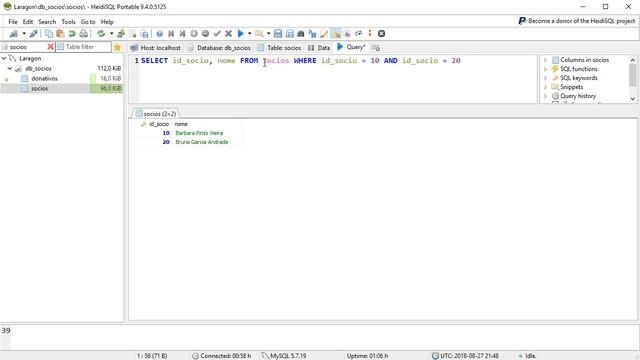Click the round black X toolbar icon

(381, 34)
